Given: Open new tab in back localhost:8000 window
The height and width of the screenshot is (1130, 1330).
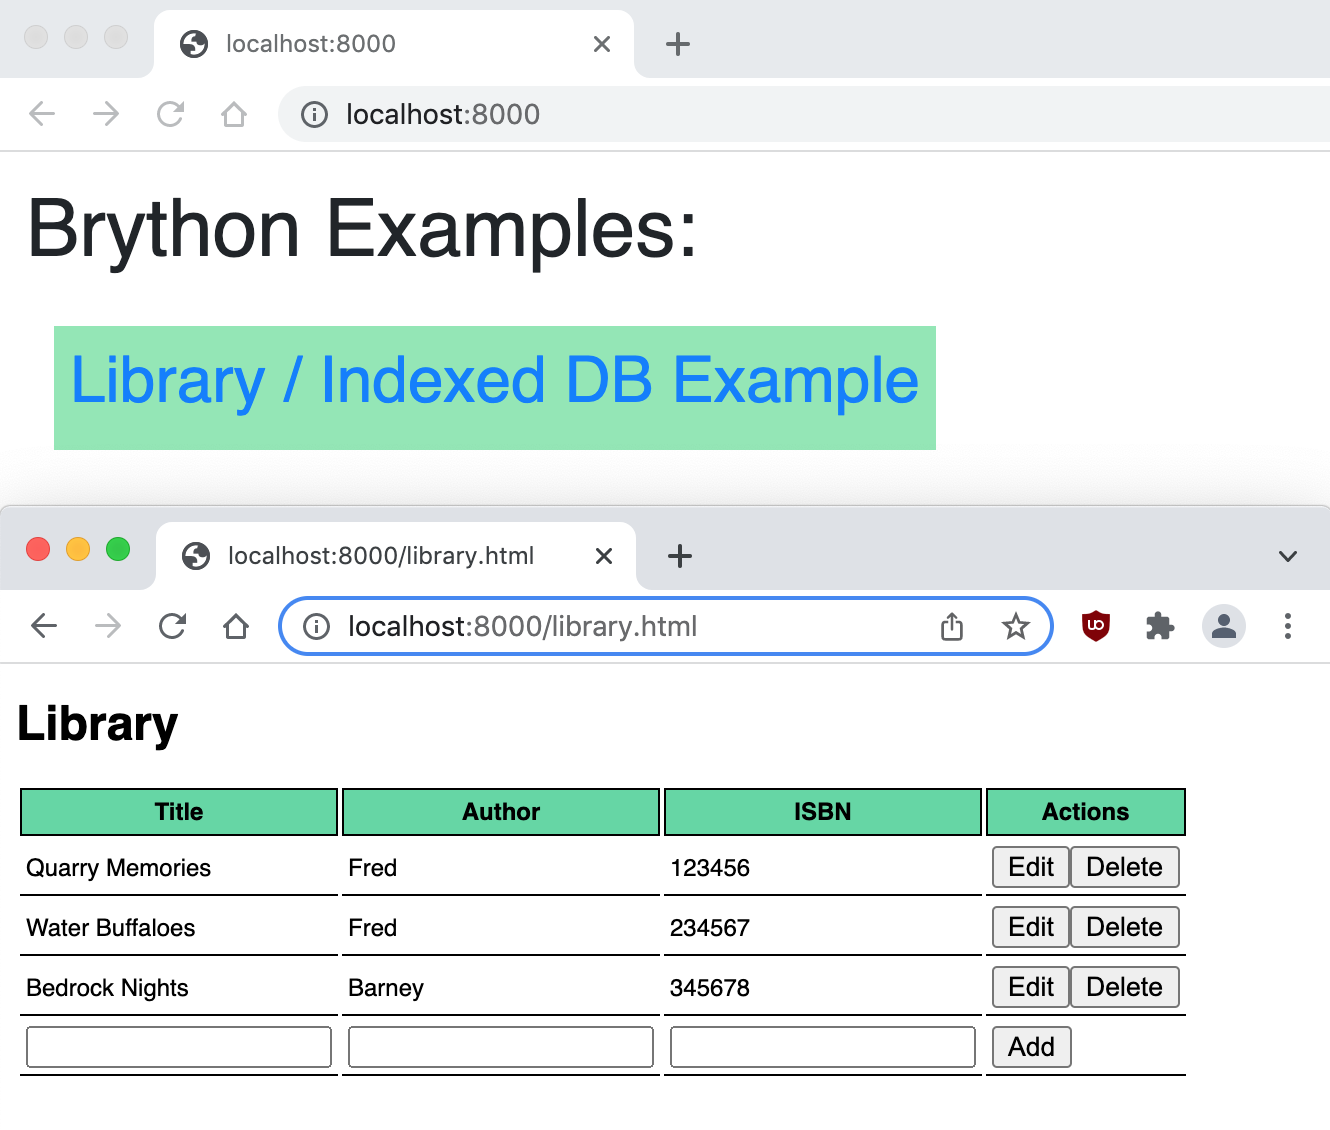Looking at the screenshot, I should point(678,44).
